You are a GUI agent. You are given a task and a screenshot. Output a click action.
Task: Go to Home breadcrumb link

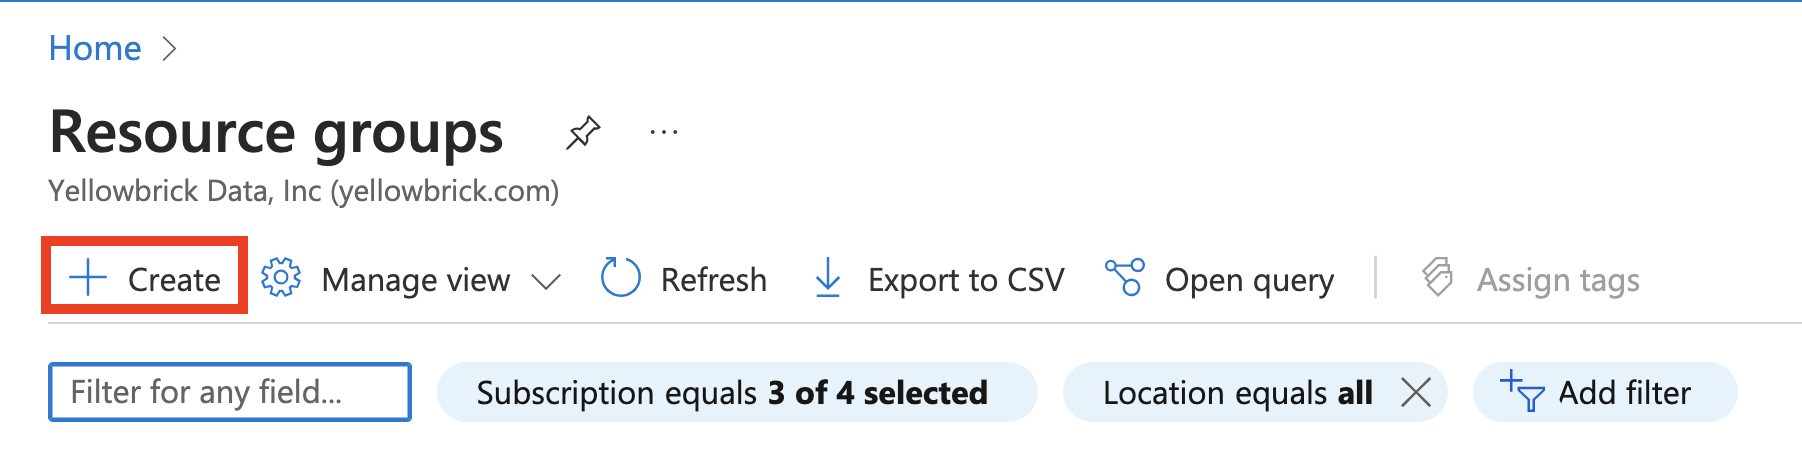[95, 48]
